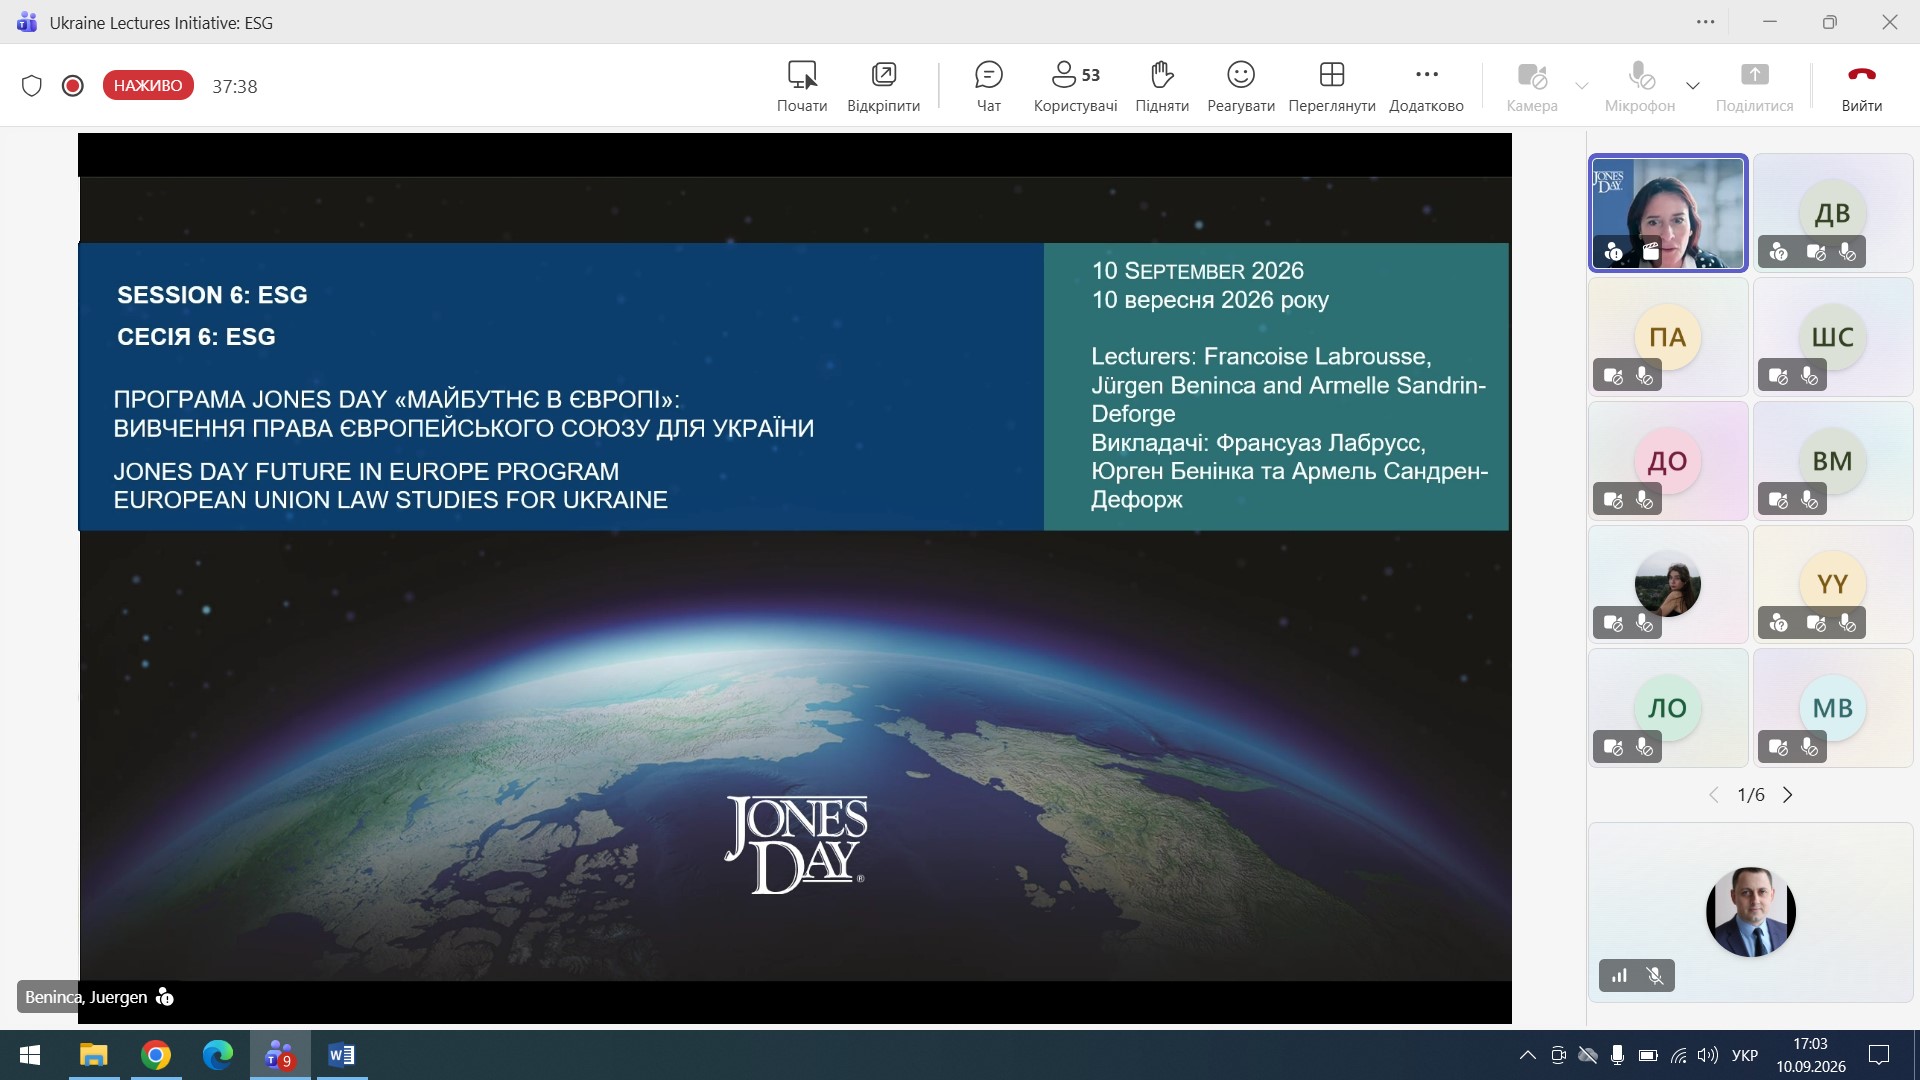The height and width of the screenshot is (1080, 1920).
Task: Show the Користувачі participants list
Action: pyautogui.click(x=1075, y=86)
